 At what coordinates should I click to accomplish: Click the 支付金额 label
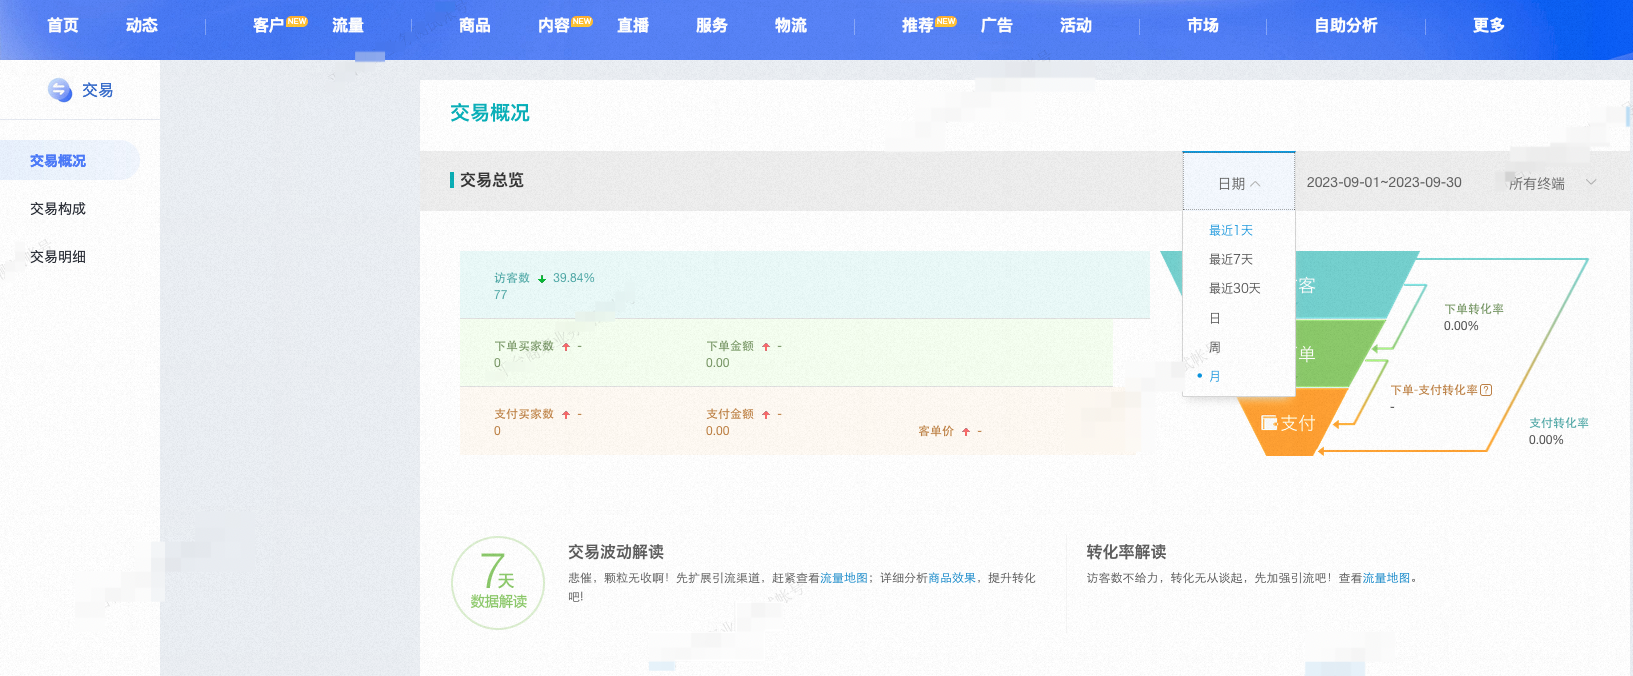point(730,414)
